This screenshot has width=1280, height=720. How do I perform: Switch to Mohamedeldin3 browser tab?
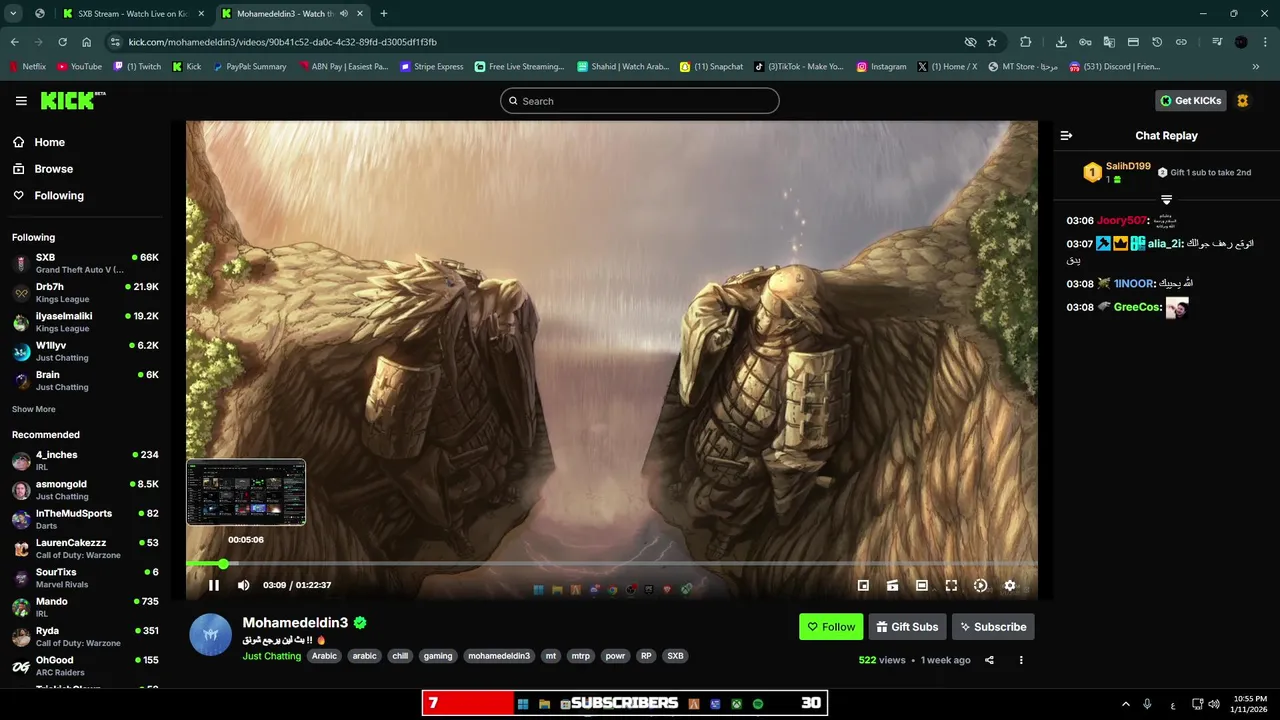click(x=292, y=14)
